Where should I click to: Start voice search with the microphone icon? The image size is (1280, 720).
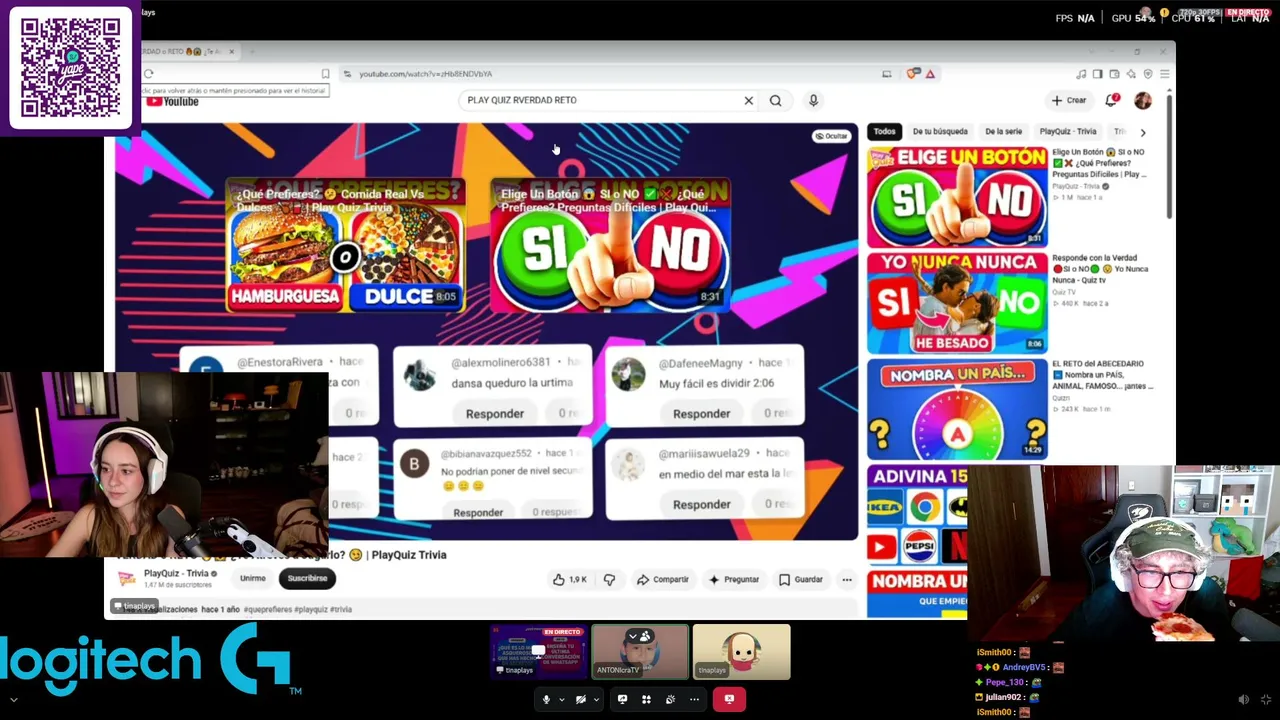pyautogui.click(x=813, y=100)
